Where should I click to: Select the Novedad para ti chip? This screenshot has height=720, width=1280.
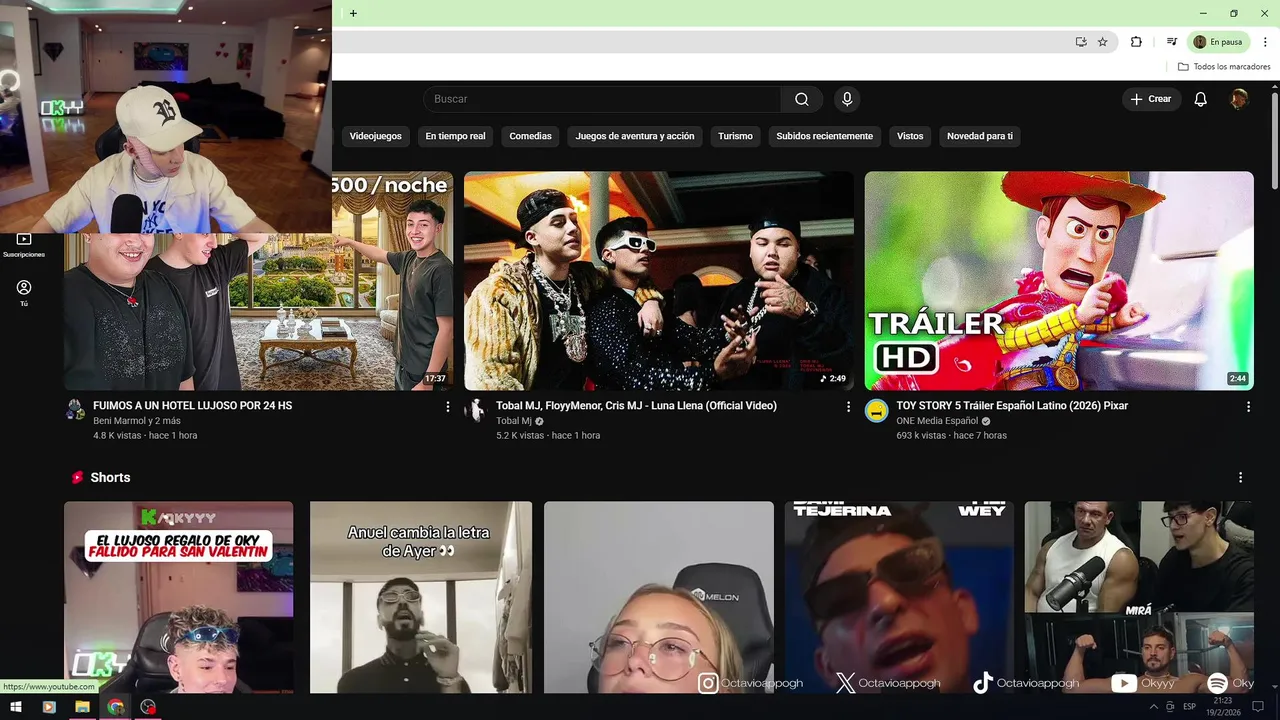[x=980, y=136]
